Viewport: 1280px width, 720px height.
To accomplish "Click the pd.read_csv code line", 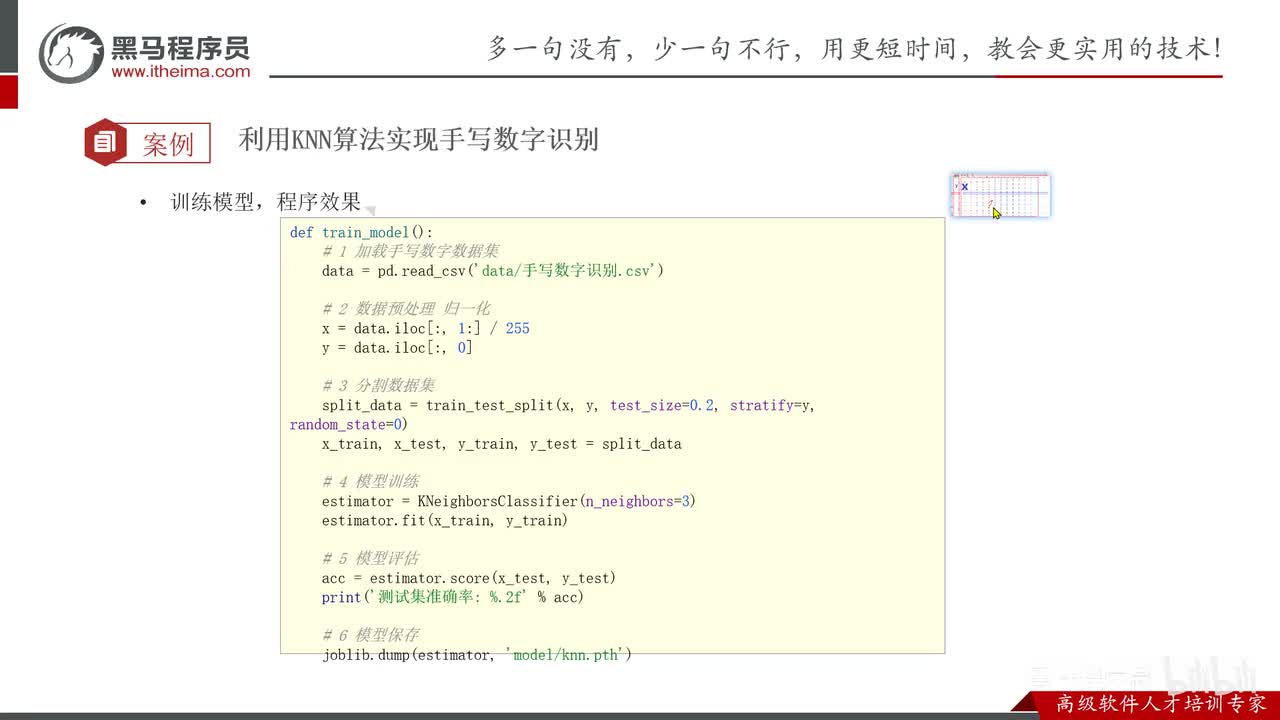I will [x=493, y=271].
